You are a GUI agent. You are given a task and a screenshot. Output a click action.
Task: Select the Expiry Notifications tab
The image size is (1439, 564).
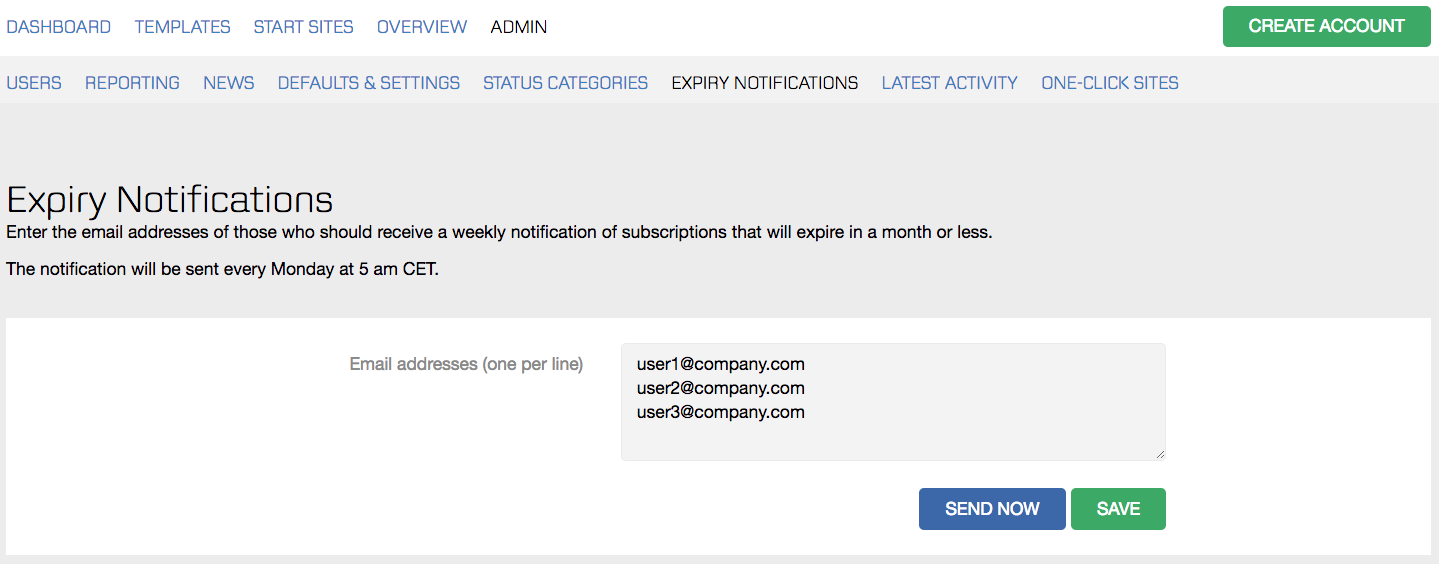pyautogui.click(x=764, y=83)
